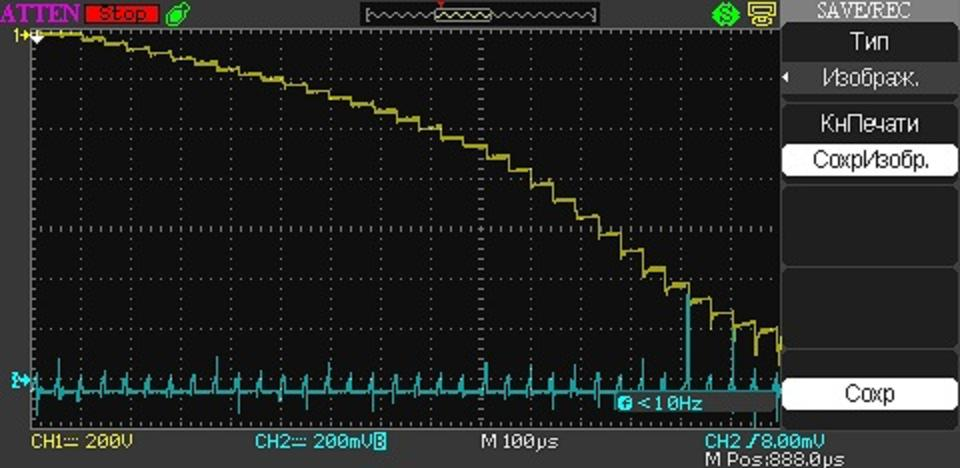Select the SAVE/REC menu header
The width and height of the screenshot is (960, 468).
click(868, 10)
